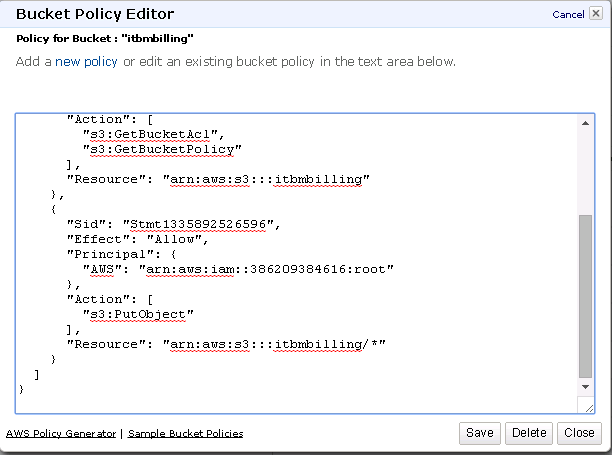Screen dimensions: 612x455
Task: Click the scrollbar up arrow in the policy text area
Action: (585, 123)
